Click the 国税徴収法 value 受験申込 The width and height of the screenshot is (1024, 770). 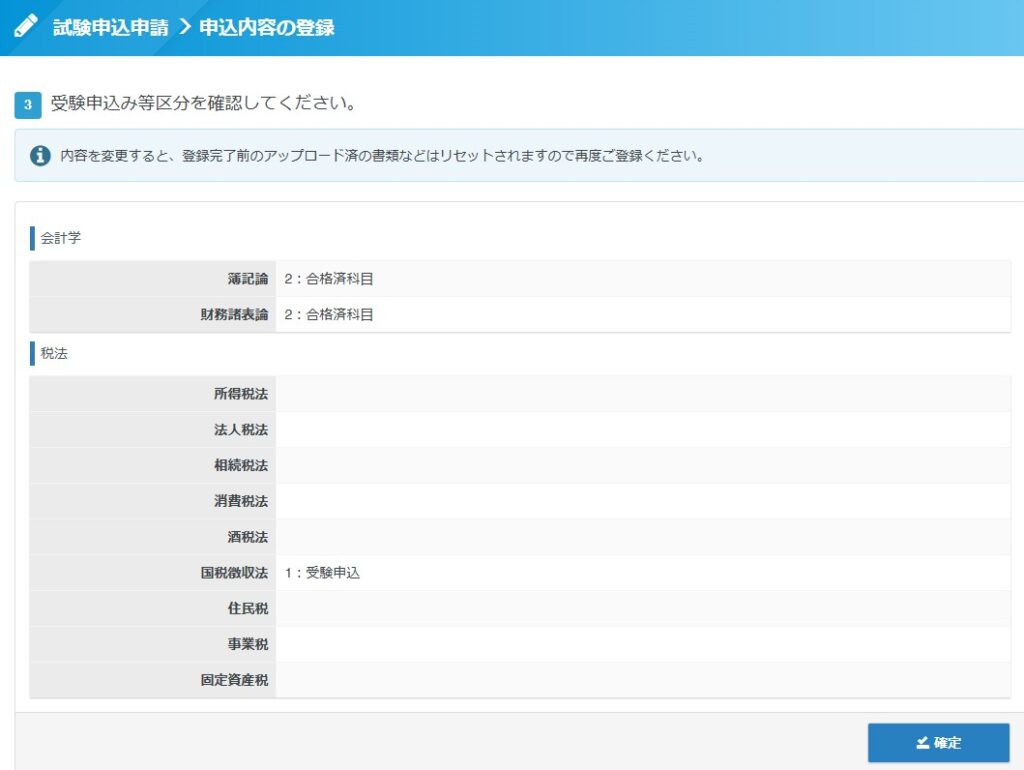pyautogui.click(x=321, y=573)
